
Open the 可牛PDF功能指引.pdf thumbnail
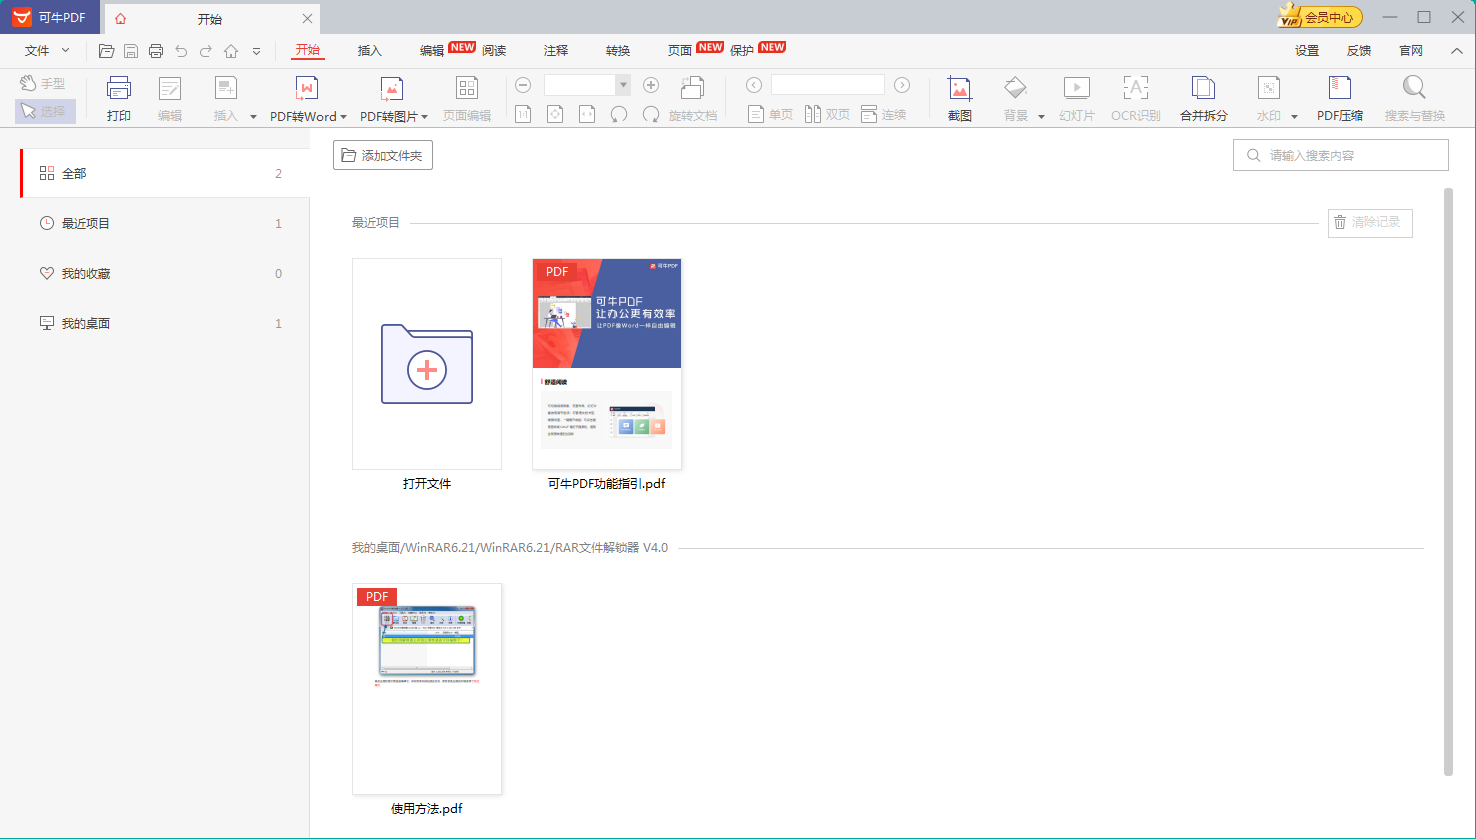coord(607,364)
